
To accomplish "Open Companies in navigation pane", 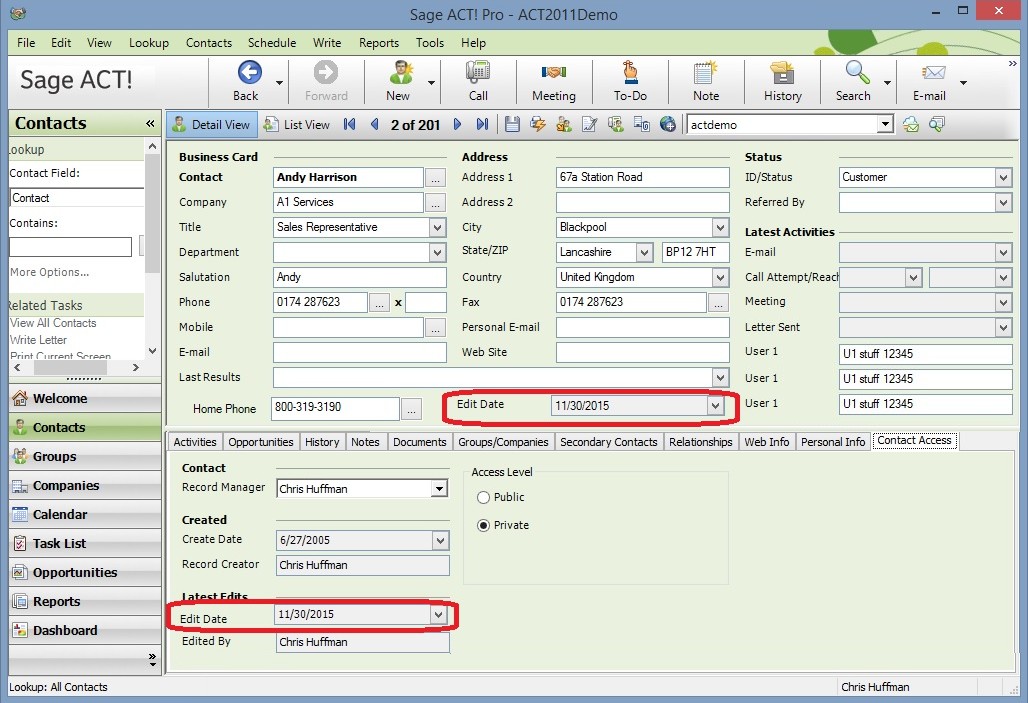I will (85, 485).
